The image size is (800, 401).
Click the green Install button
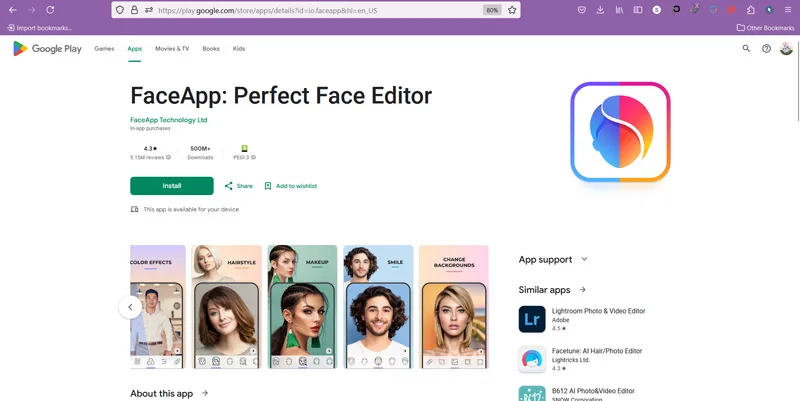171,186
